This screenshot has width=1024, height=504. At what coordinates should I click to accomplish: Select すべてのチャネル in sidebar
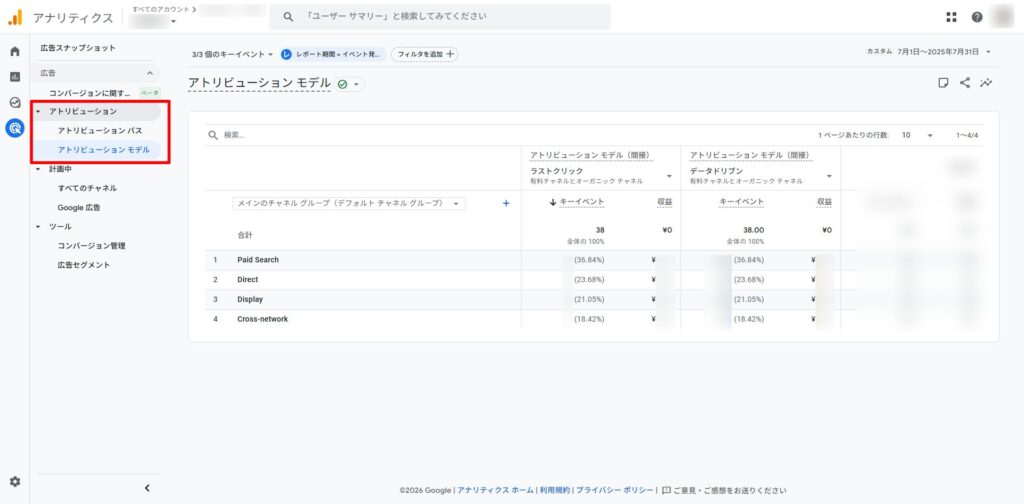[x=87, y=188]
